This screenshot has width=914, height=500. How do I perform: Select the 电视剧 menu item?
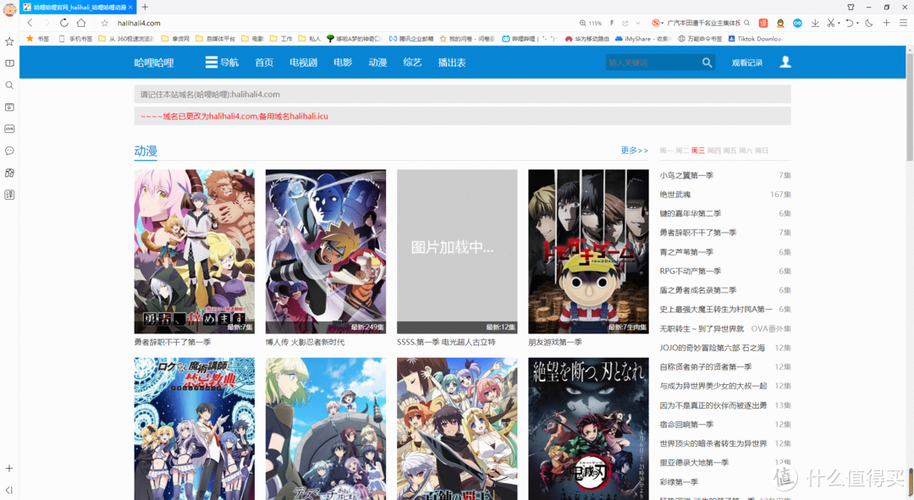tap(302, 62)
